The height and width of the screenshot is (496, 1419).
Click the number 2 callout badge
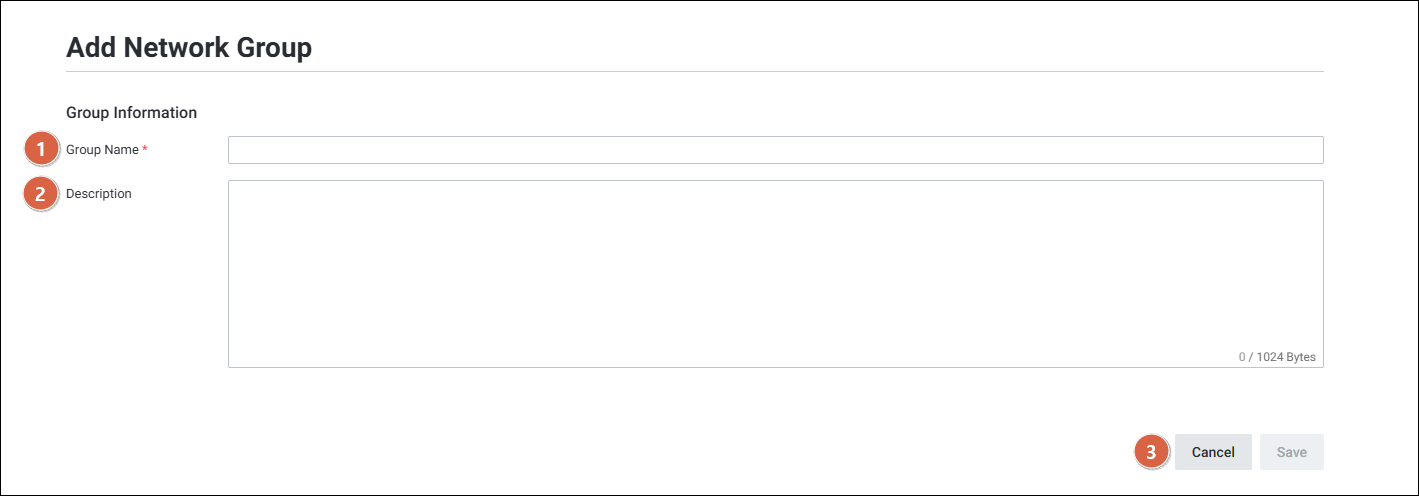40,194
